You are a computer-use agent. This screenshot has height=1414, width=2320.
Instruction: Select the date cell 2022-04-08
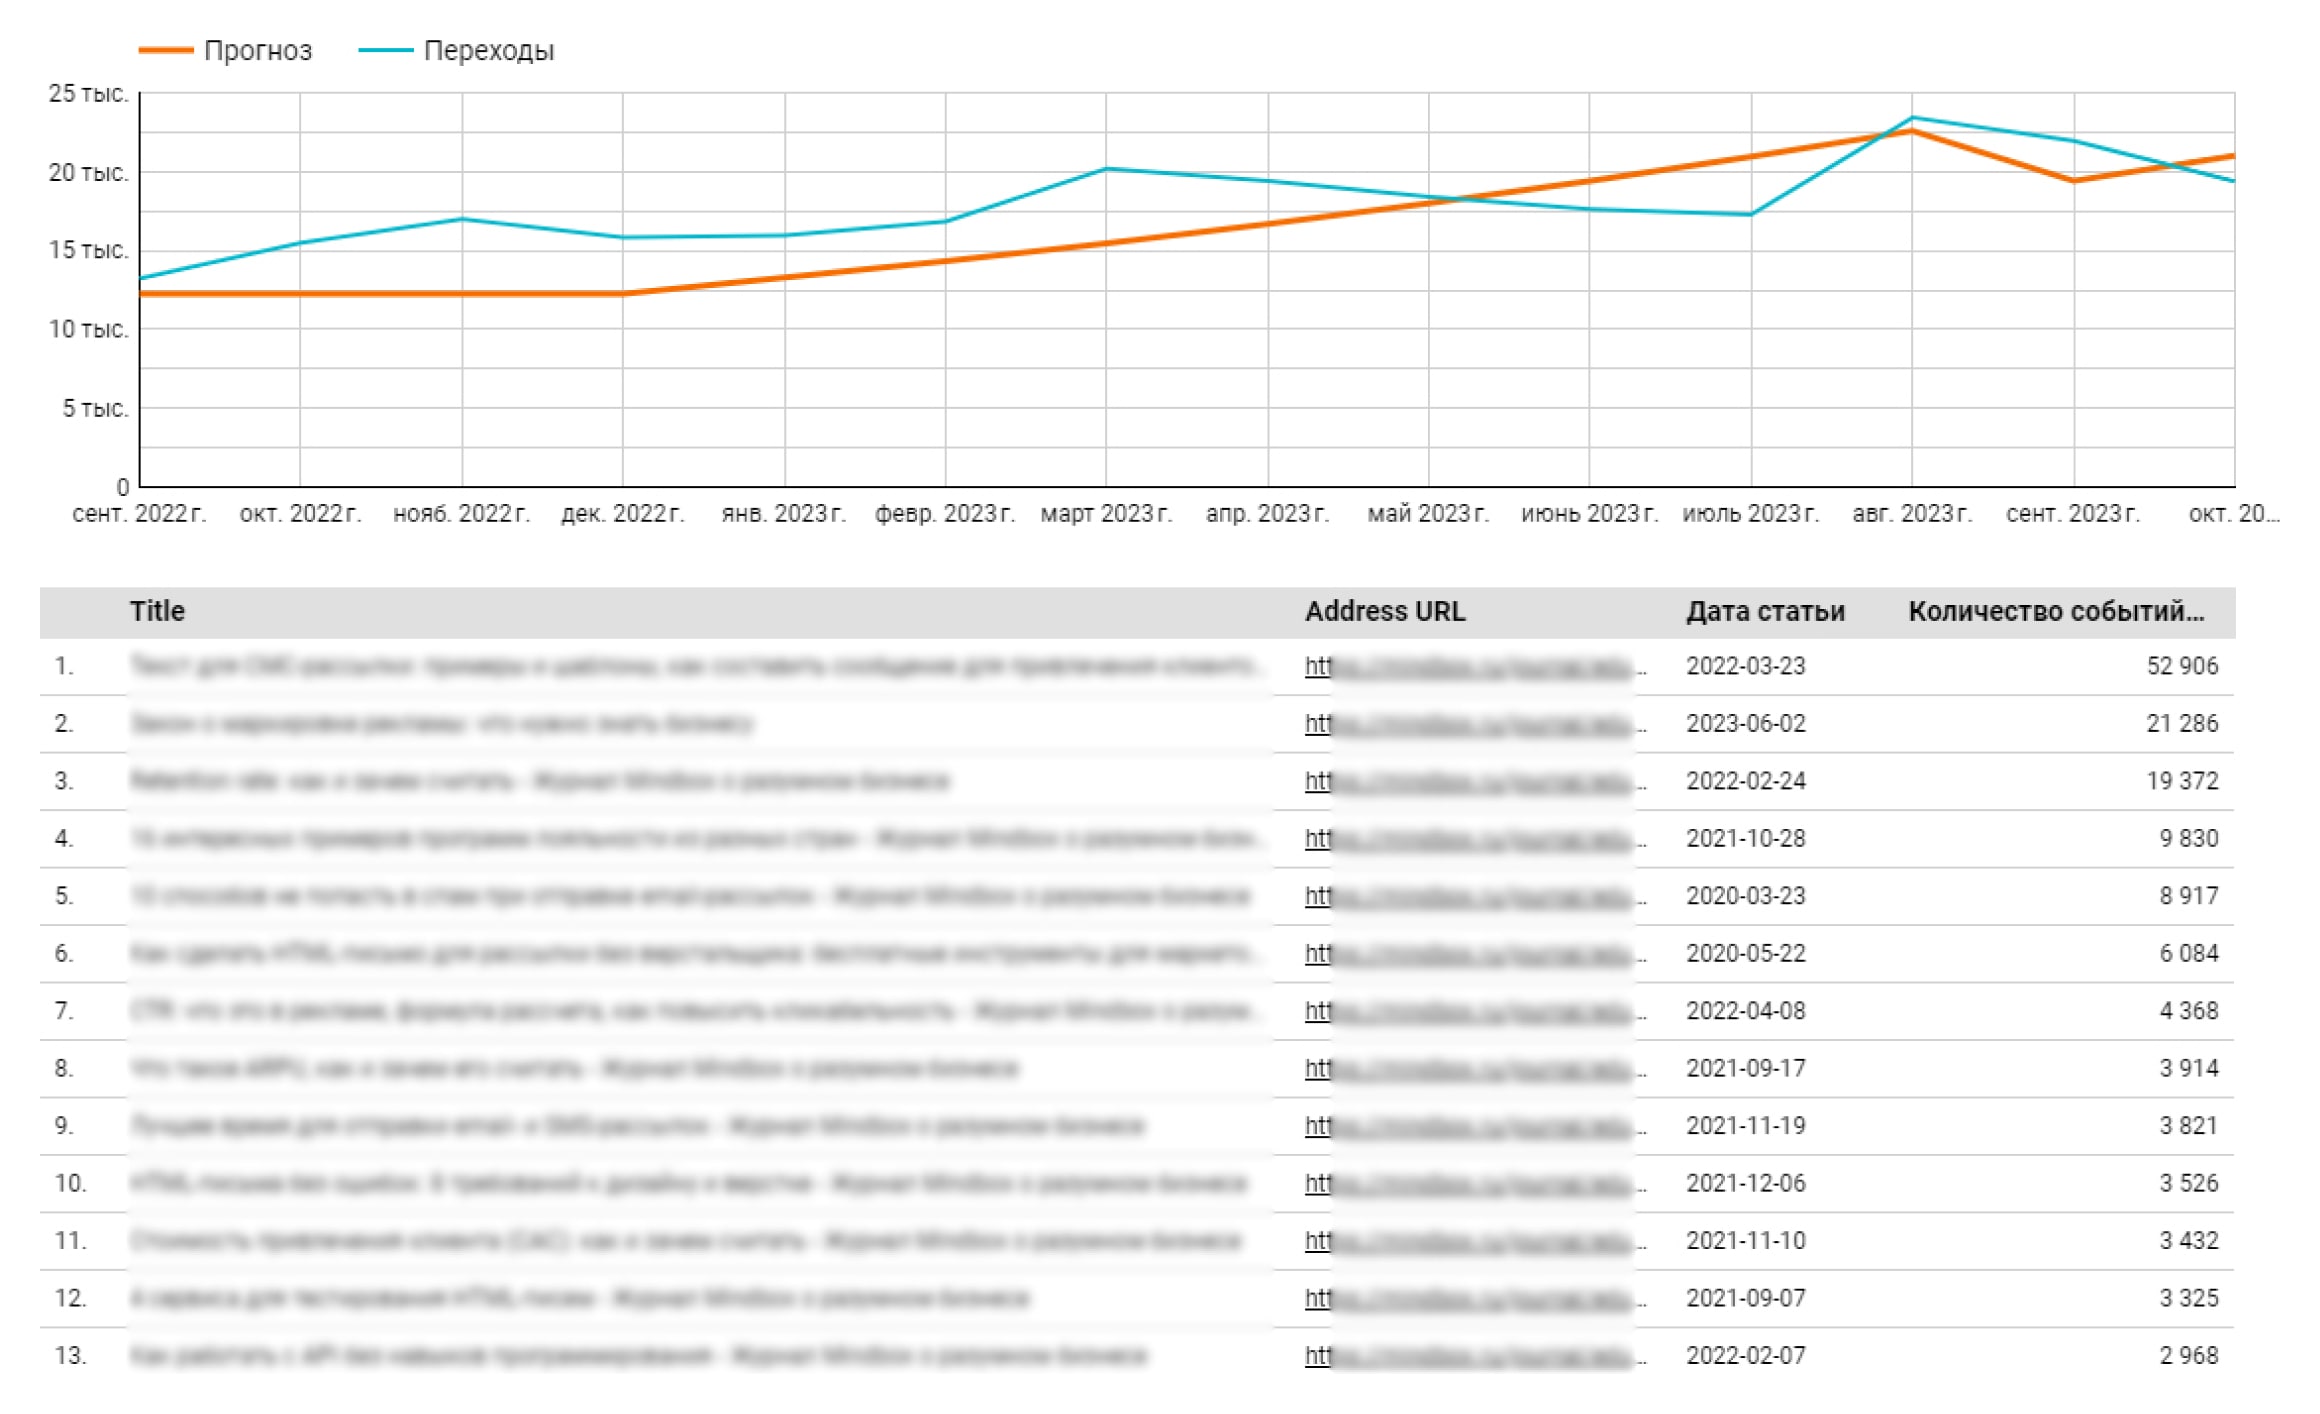coord(1746,1011)
